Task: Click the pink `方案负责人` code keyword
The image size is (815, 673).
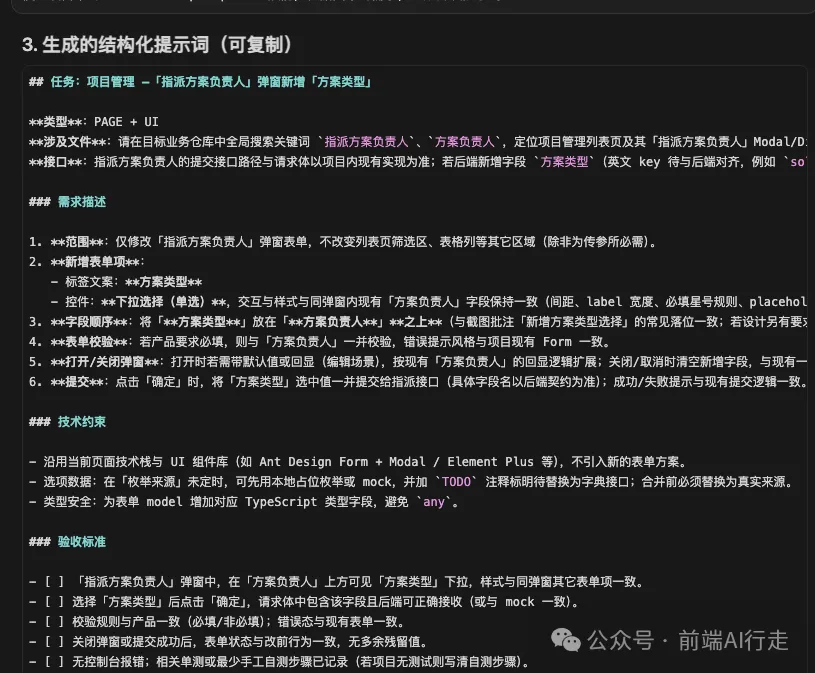Action: click(x=464, y=141)
